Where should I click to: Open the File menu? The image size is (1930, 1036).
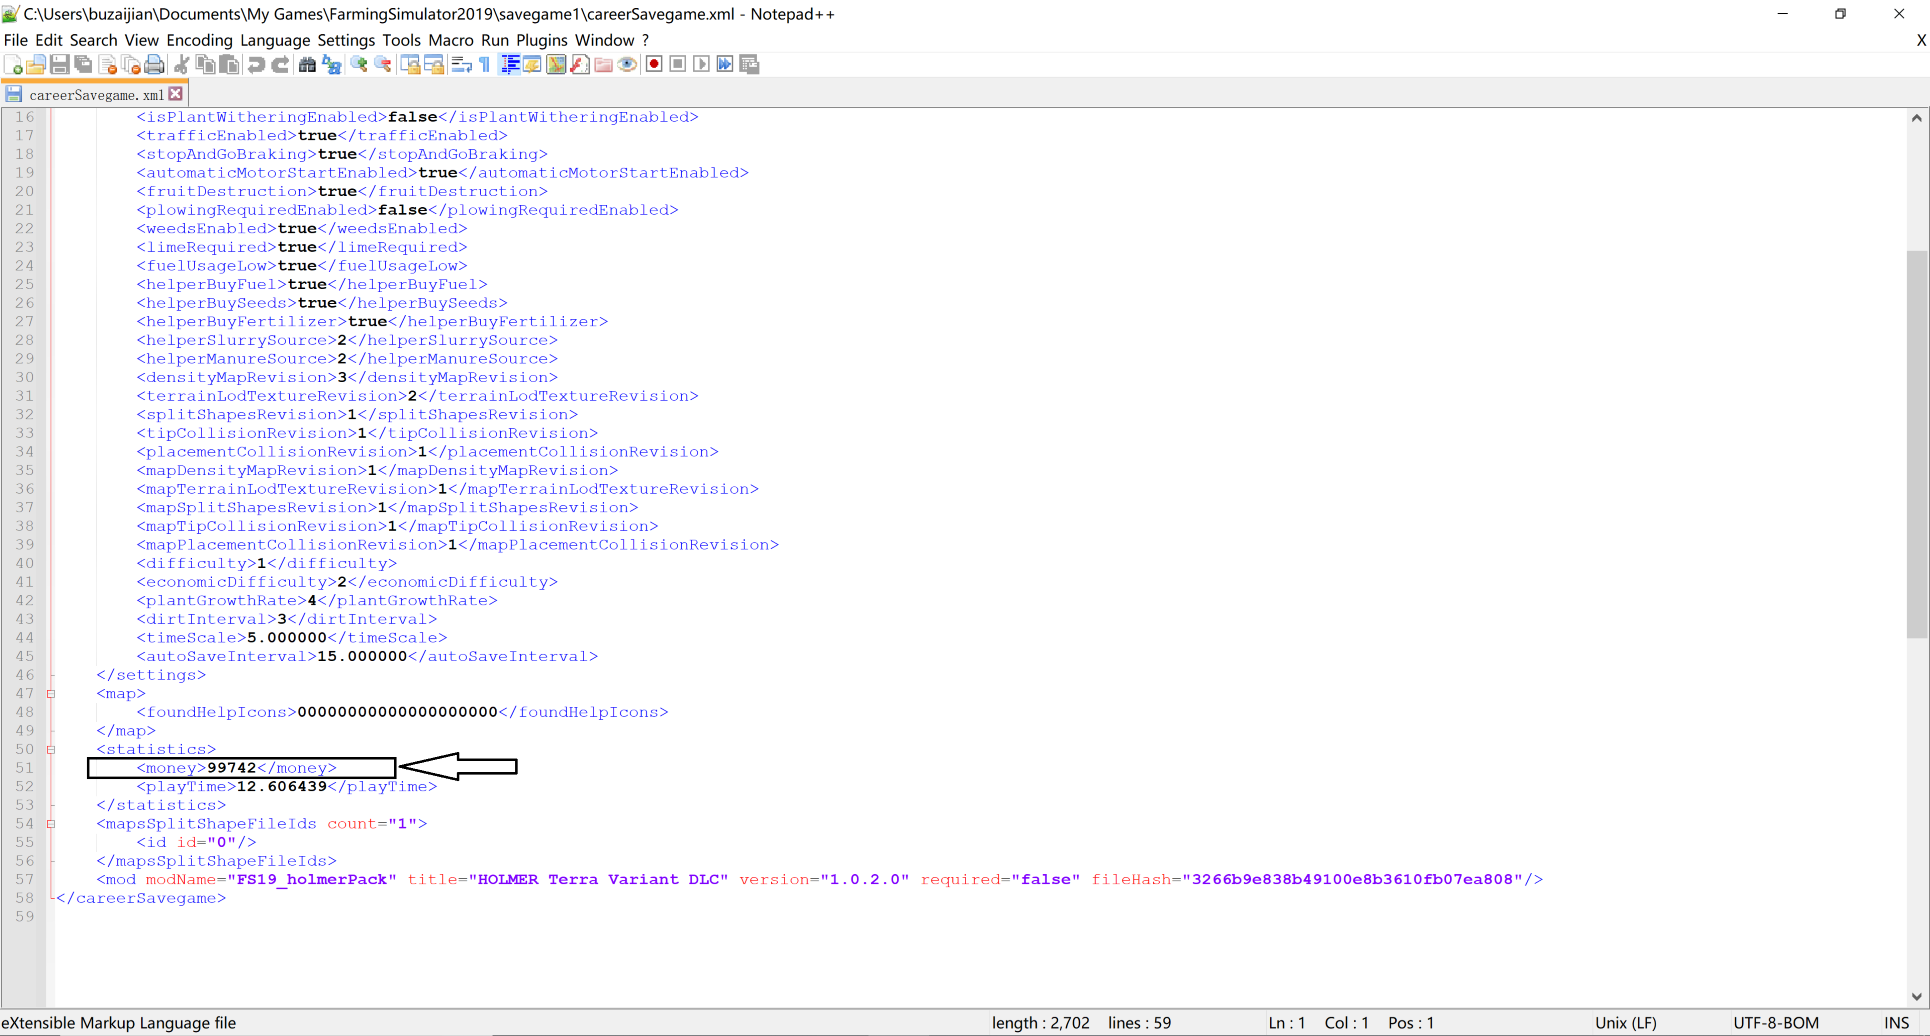click(16, 40)
